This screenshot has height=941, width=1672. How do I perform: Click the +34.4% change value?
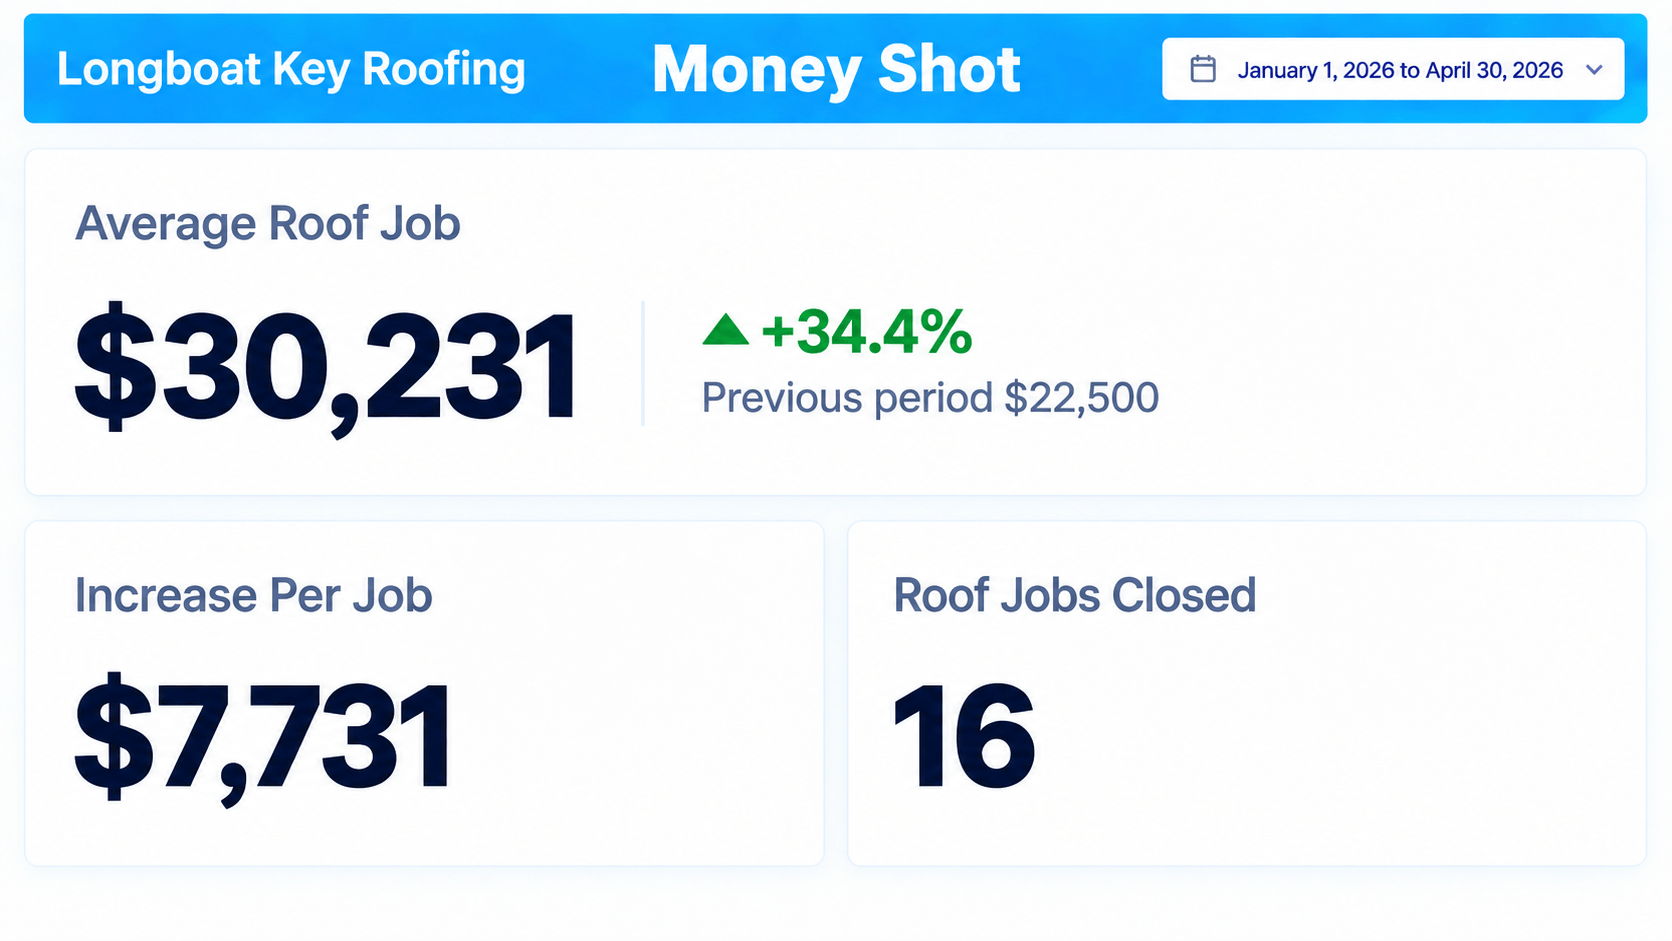point(866,331)
